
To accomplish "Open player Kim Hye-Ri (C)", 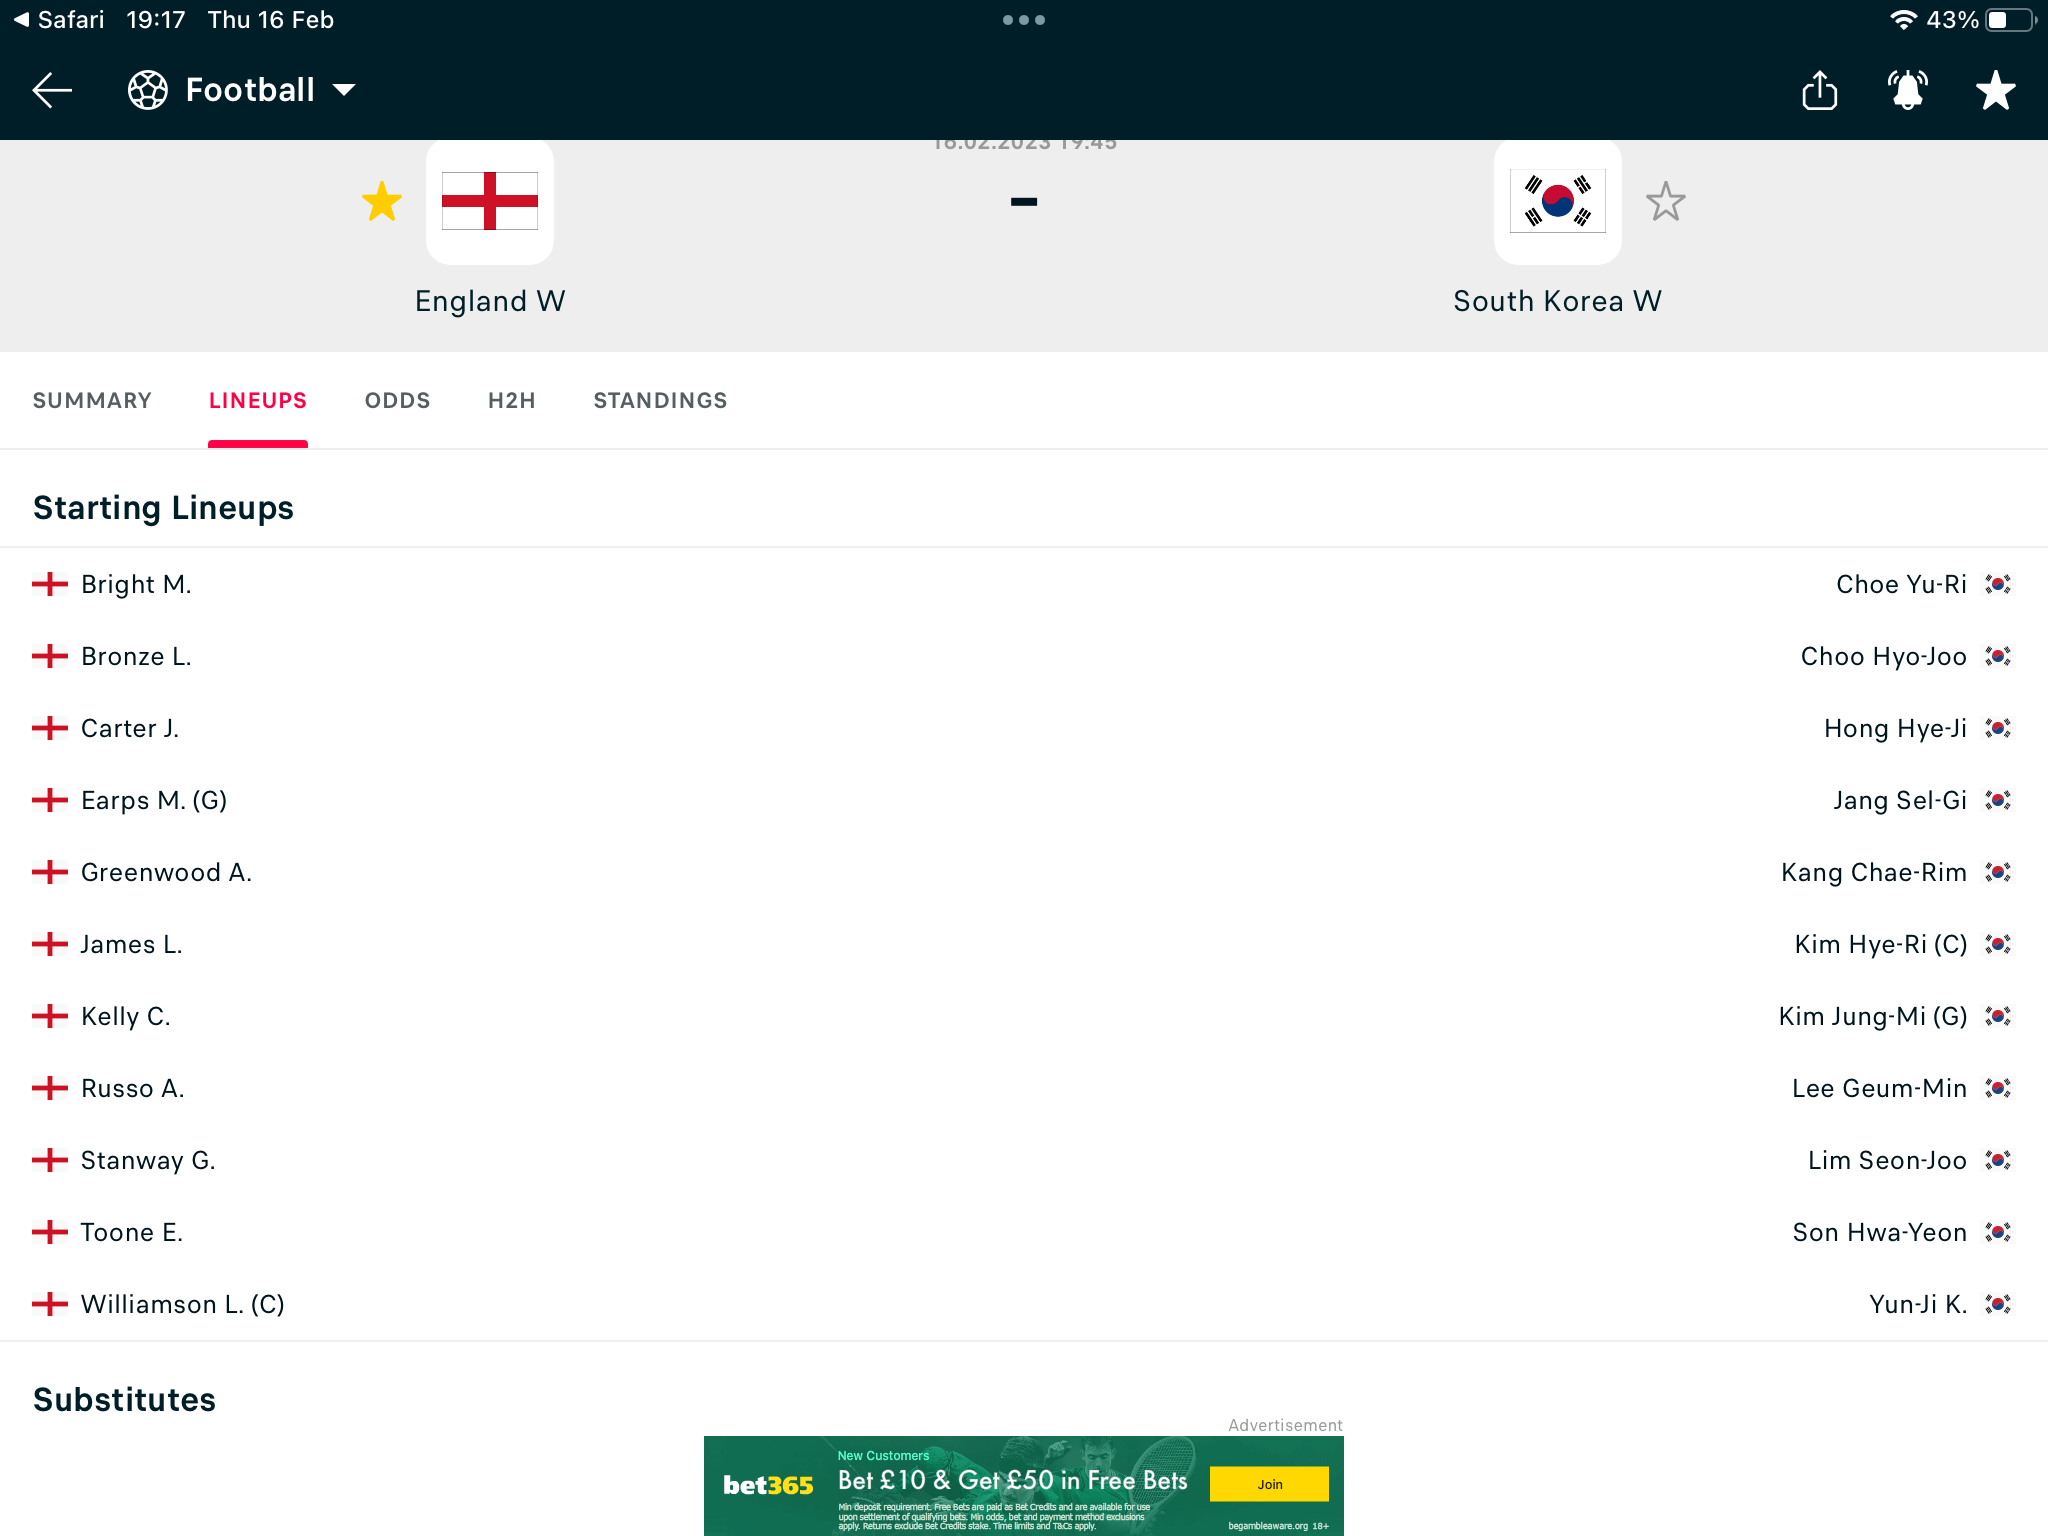I will pyautogui.click(x=1880, y=944).
